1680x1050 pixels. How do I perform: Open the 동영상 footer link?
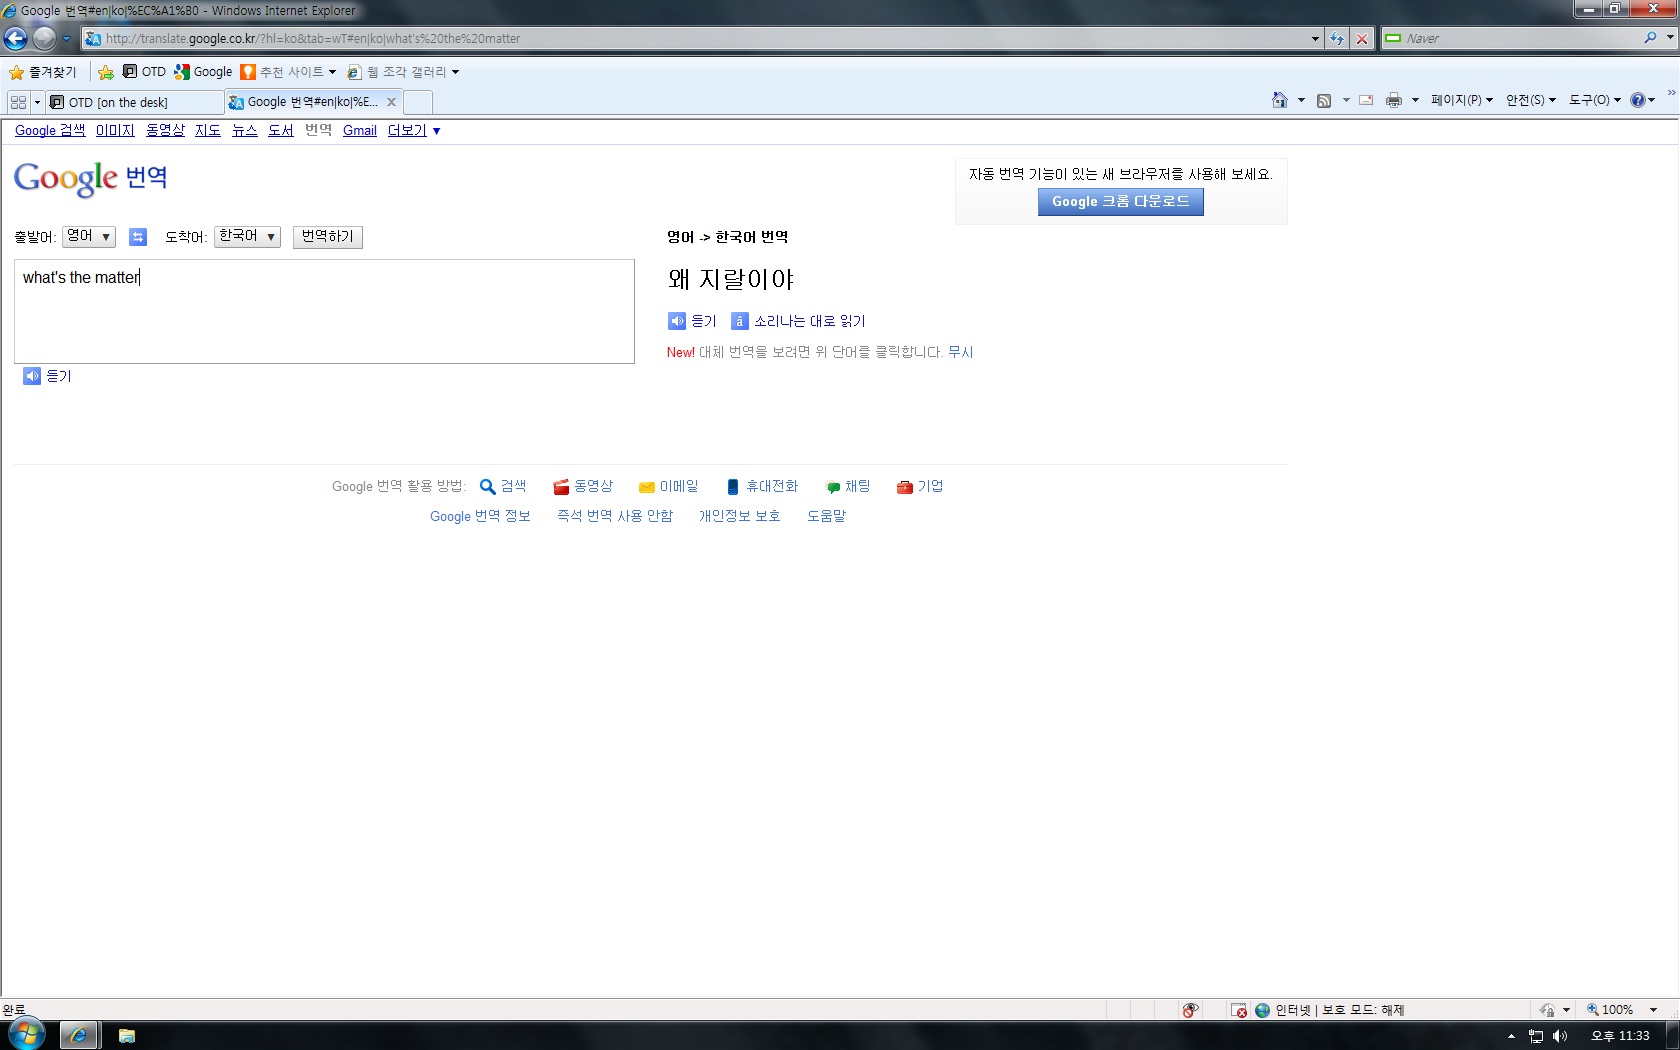click(583, 486)
